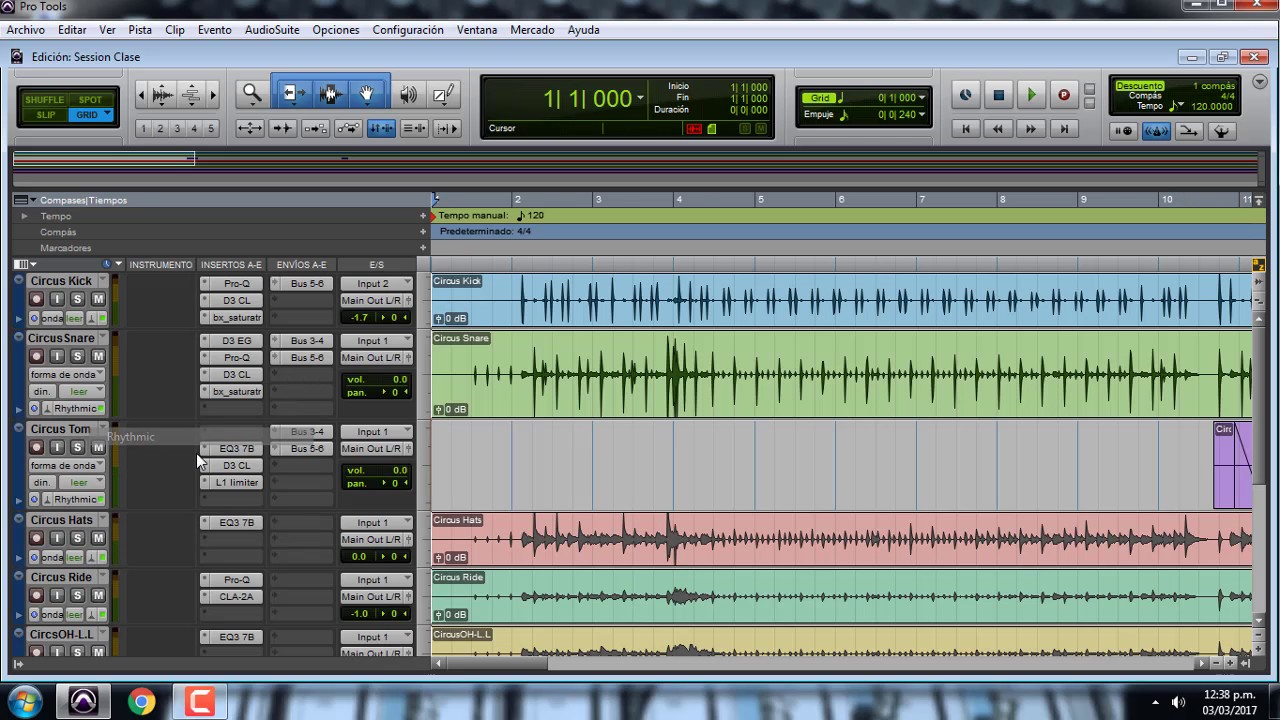The width and height of the screenshot is (1280, 720).
Task: Open the AudioSuite menu
Action: click(x=272, y=30)
